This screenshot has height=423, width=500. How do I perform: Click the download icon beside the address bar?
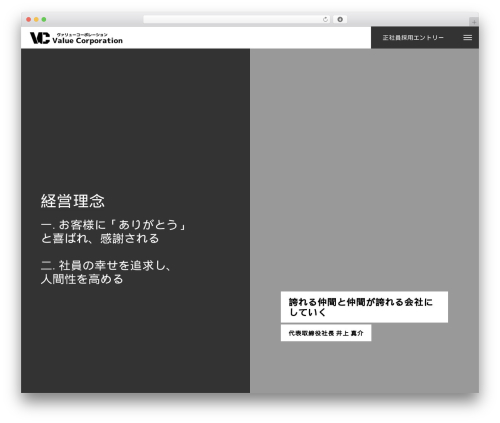tap(340, 19)
